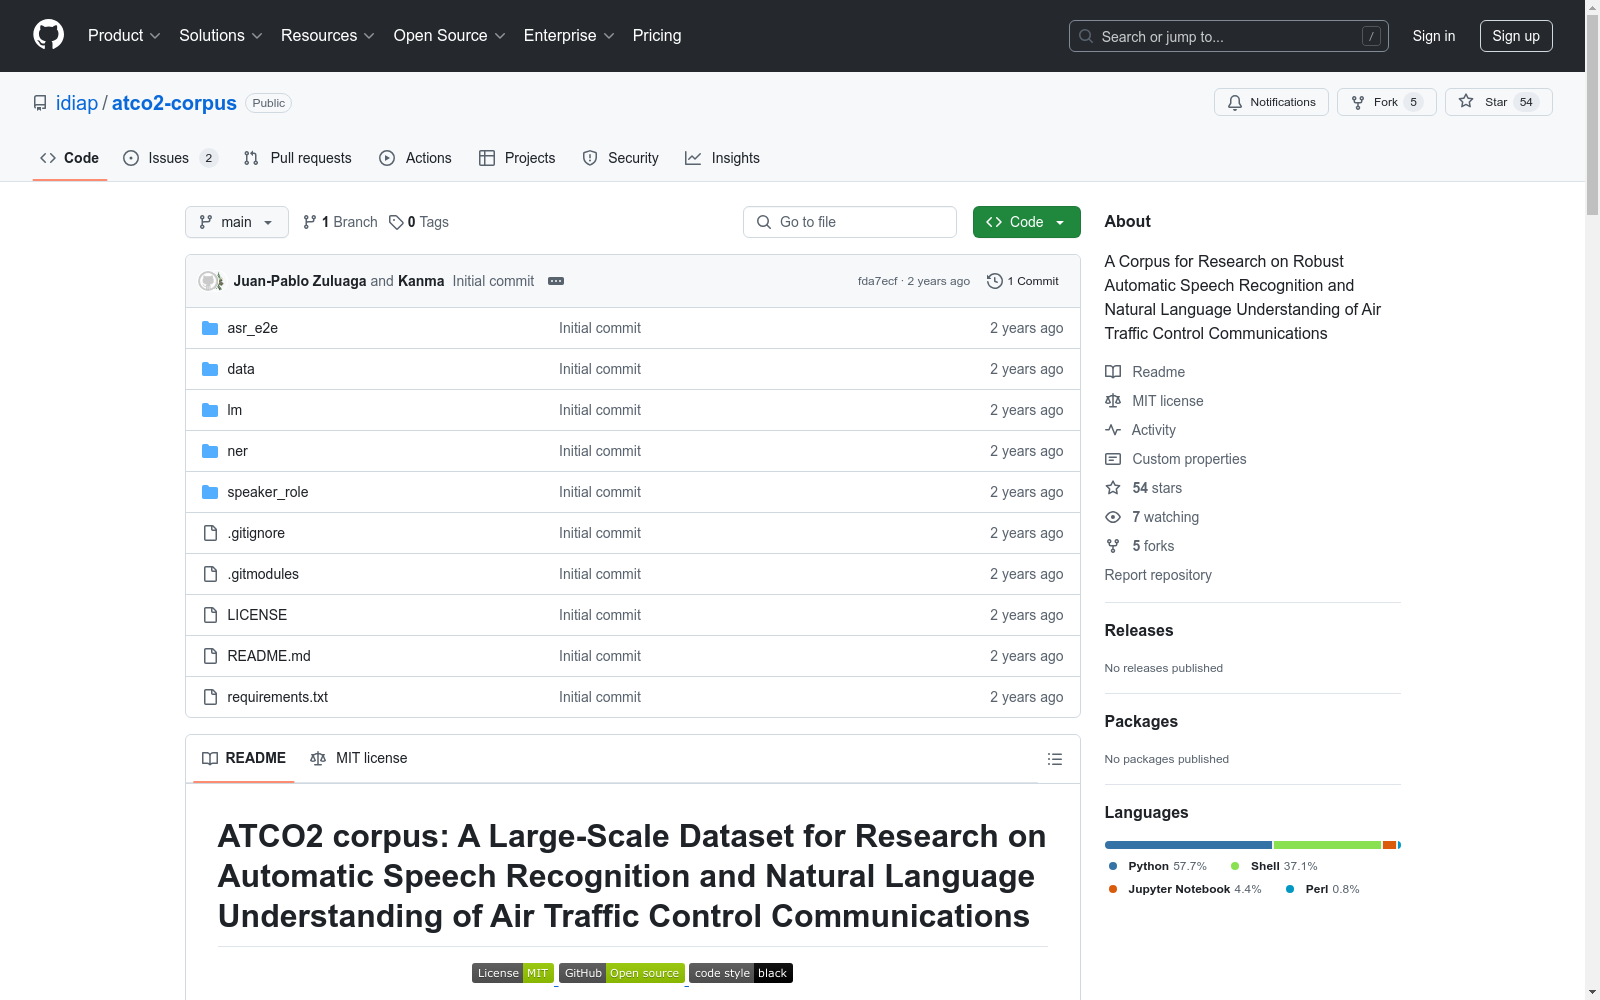Select the Code repository tab

(70, 158)
